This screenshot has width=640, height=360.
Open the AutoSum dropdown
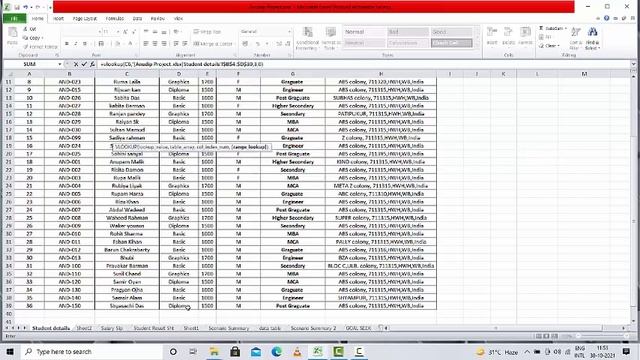566,29
